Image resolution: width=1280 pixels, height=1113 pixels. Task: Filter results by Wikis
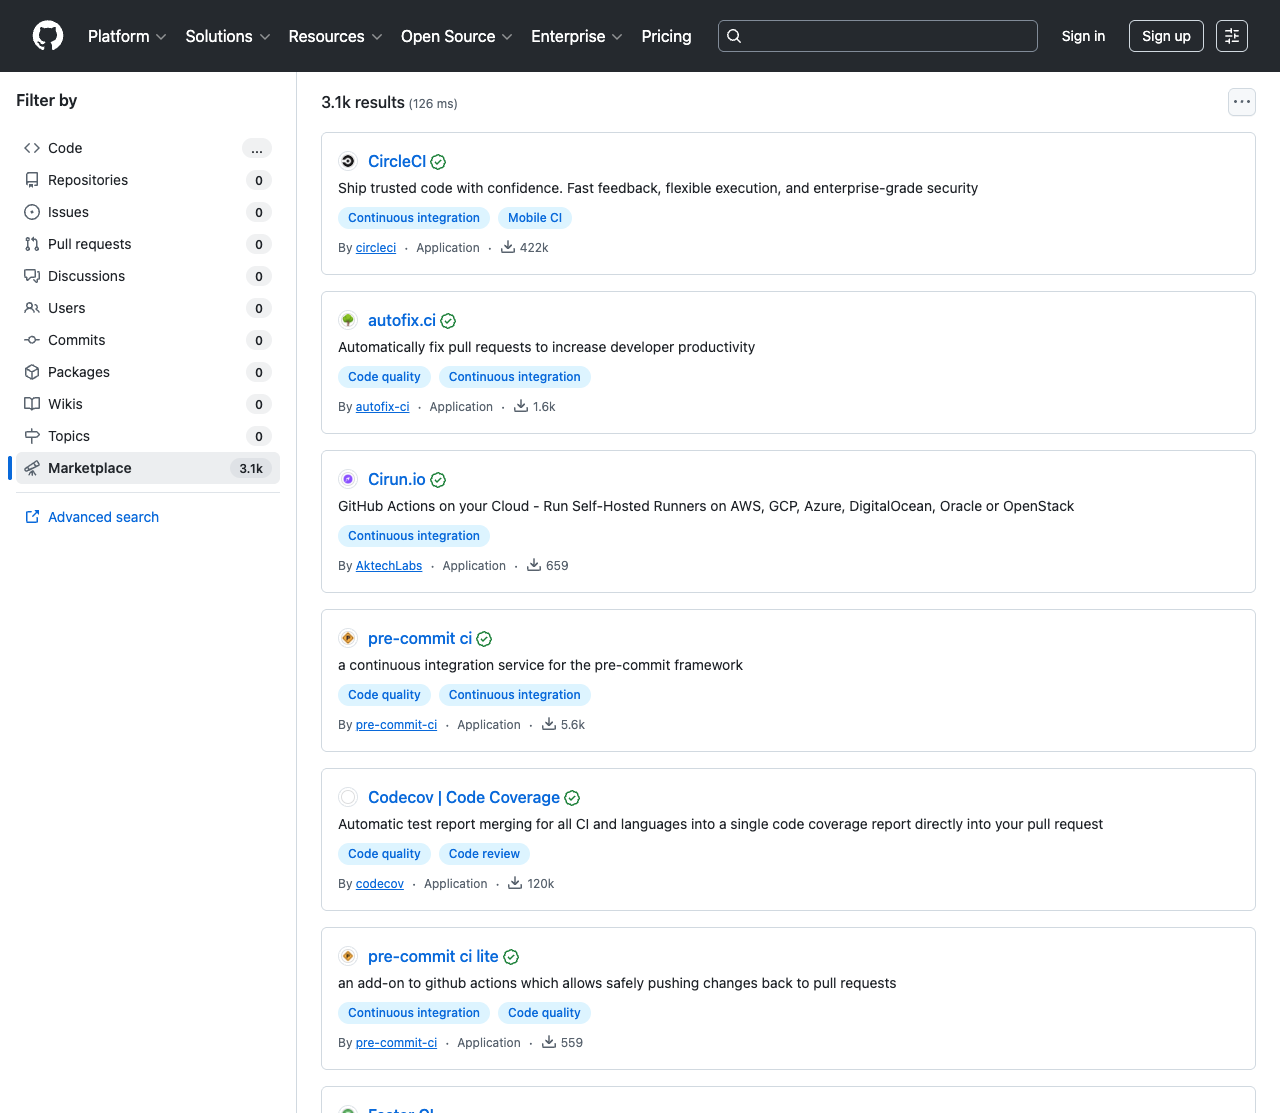coord(148,404)
